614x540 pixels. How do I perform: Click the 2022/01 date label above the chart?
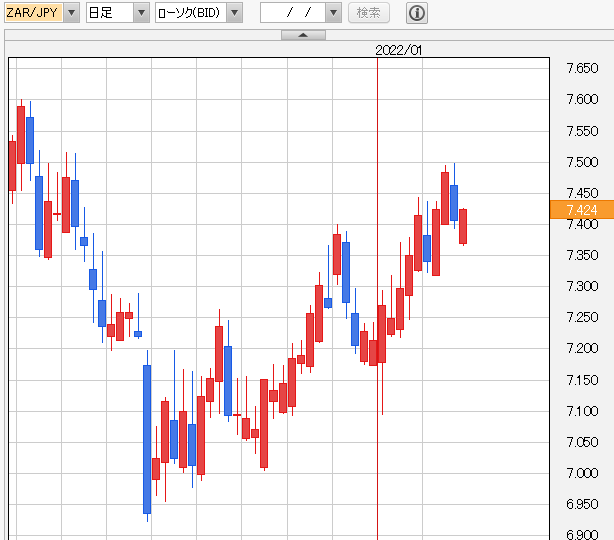pos(398,50)
